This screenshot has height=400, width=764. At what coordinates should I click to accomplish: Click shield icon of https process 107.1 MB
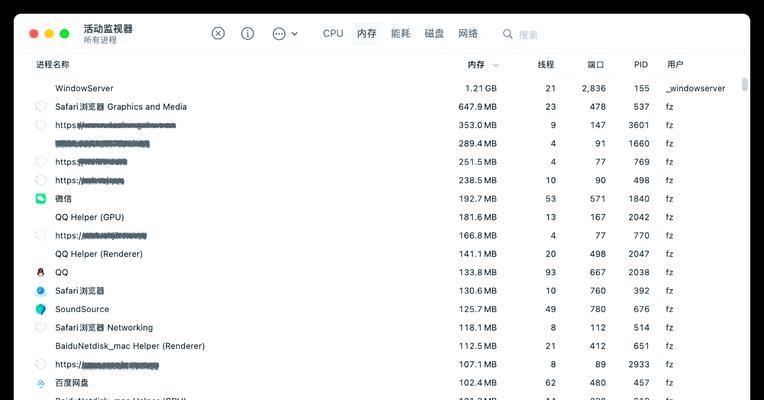tap(41, 364)
